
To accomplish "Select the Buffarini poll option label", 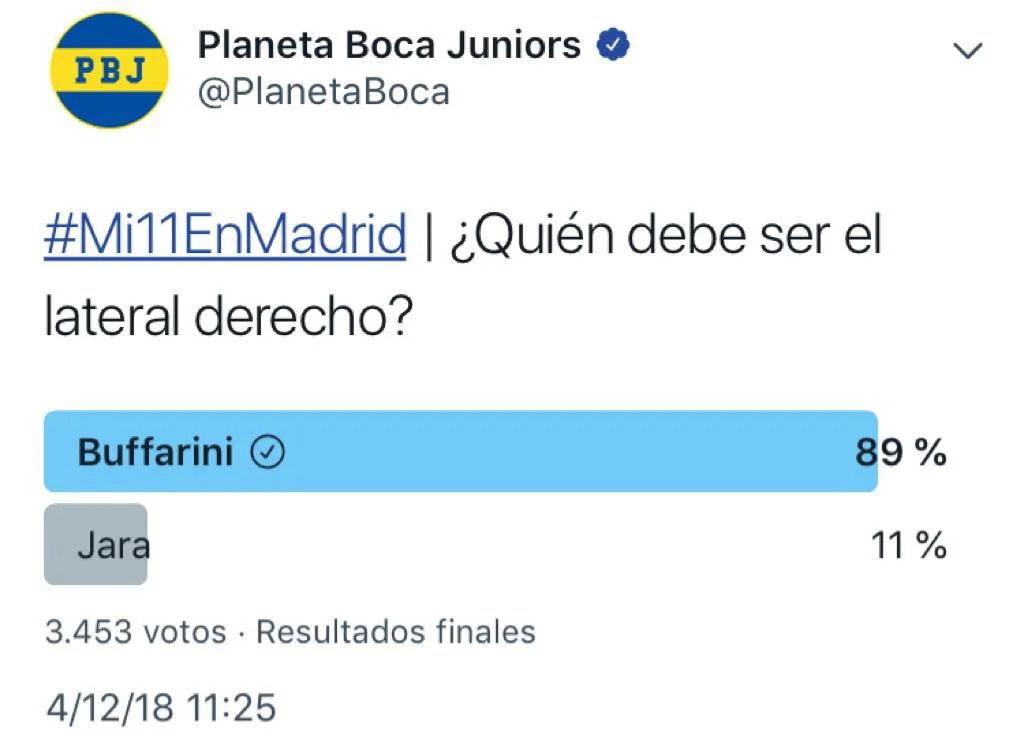I will (x=155, y=453).
